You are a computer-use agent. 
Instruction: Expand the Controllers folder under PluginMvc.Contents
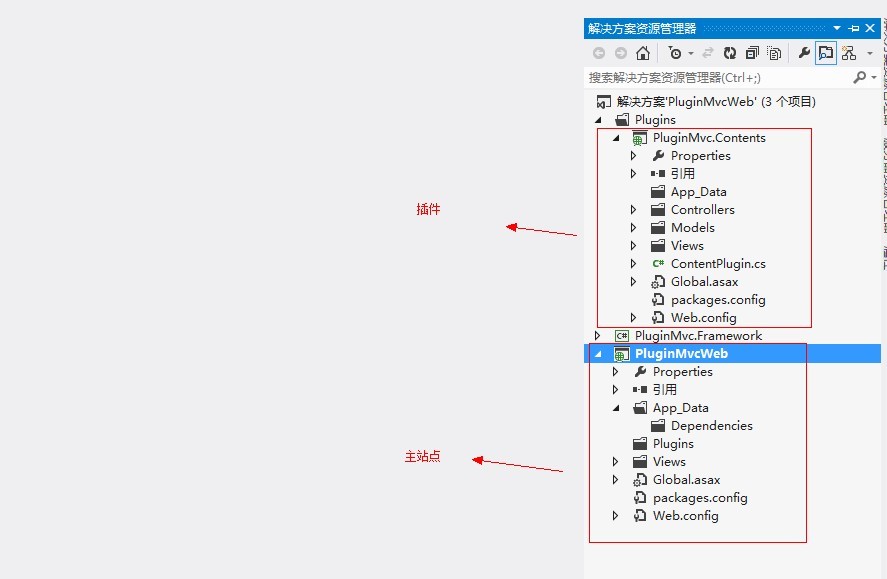click(634, 210)
